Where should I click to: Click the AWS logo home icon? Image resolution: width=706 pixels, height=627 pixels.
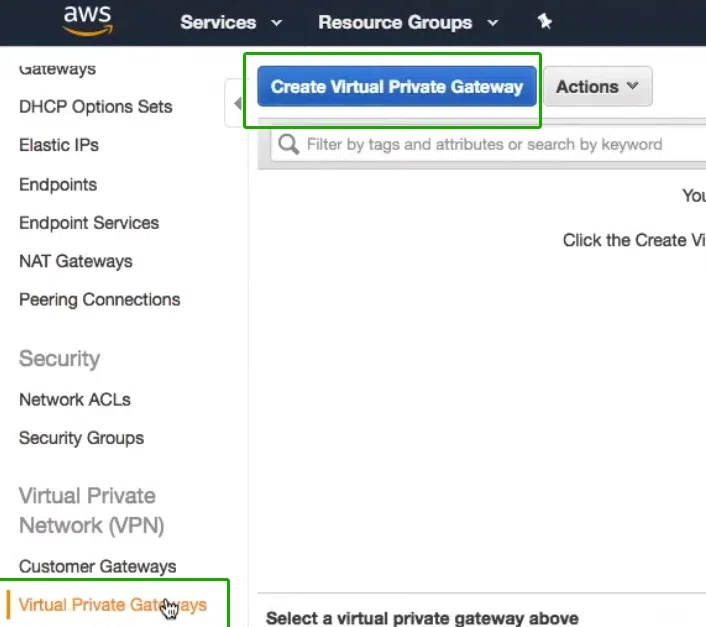pyautogui.click(x=88, y=21)
